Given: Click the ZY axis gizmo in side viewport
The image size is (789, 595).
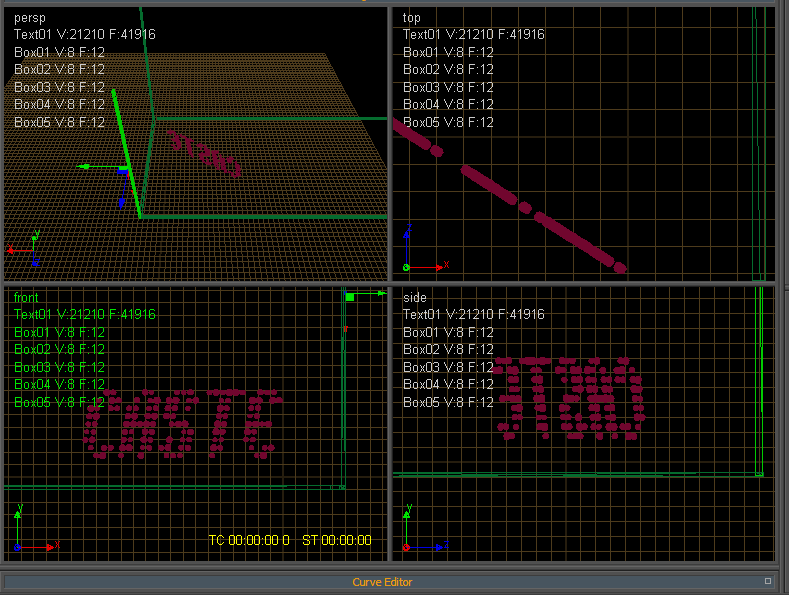Looking at the screenshot, I should coord(426,528).
